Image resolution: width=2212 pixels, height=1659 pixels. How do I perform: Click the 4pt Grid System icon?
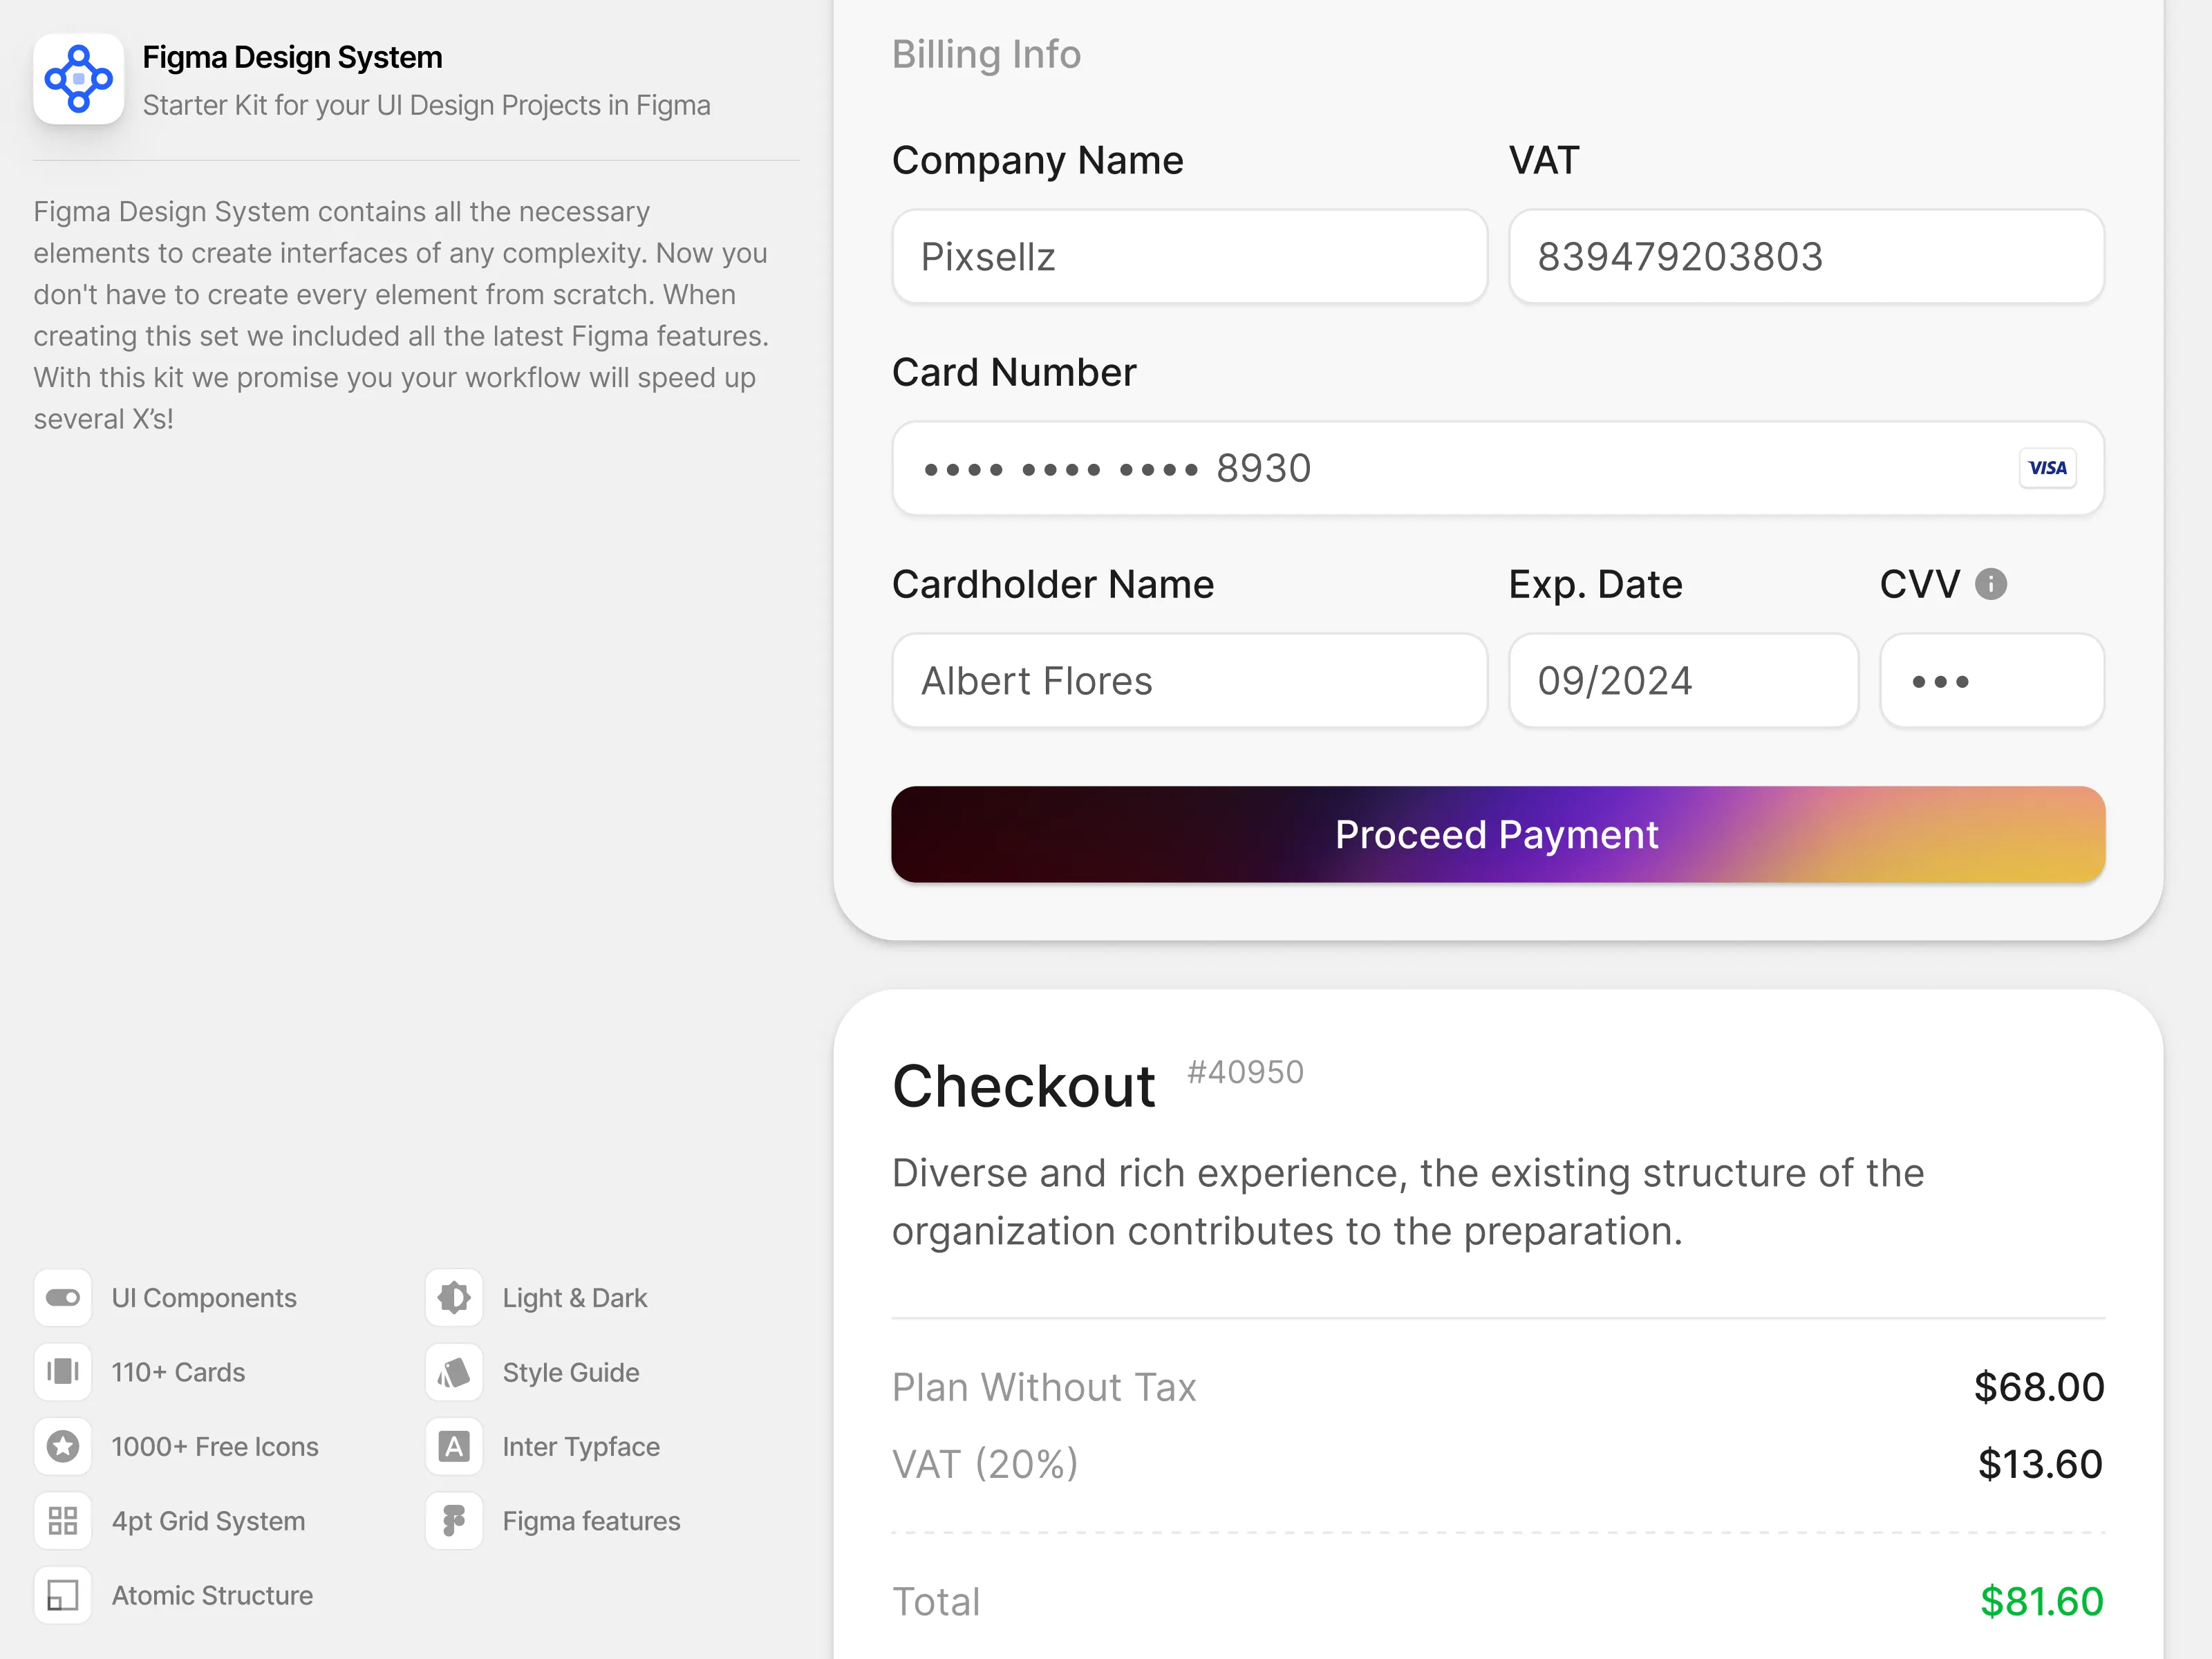click(63, 1520)
